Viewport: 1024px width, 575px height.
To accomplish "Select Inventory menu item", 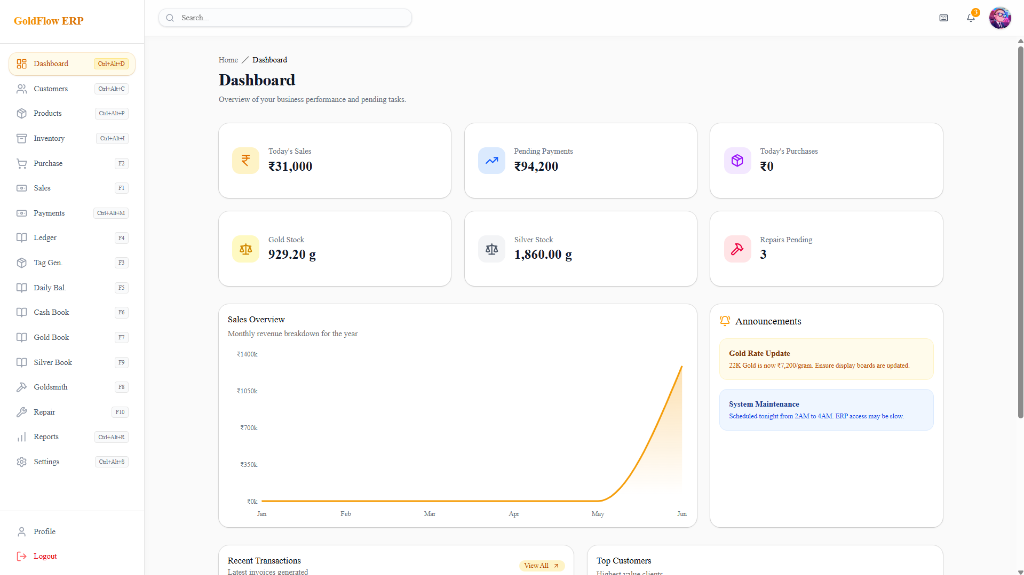I will coord(72,138).
